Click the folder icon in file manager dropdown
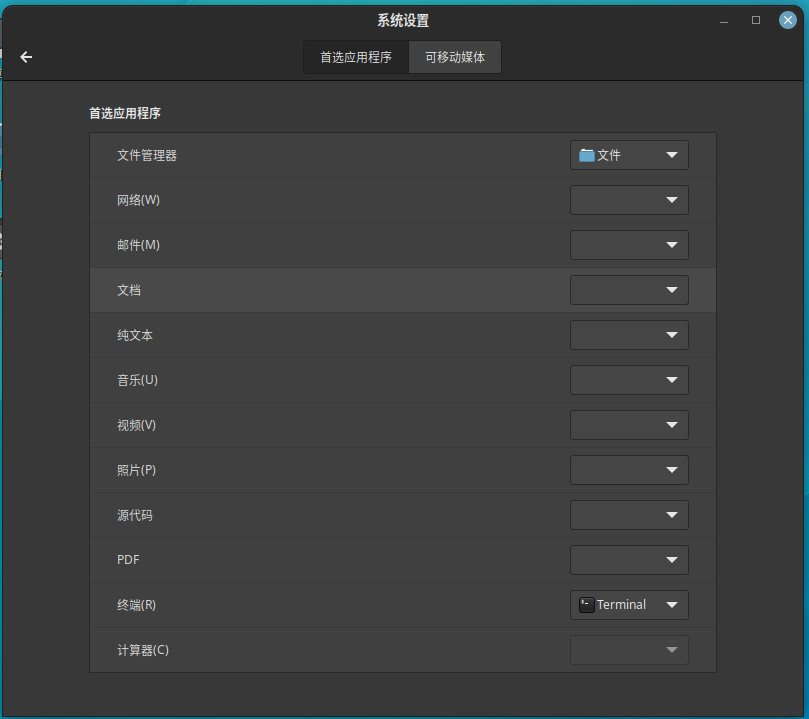809x719 pixels. pyautogui.click(x=587, y=155)
